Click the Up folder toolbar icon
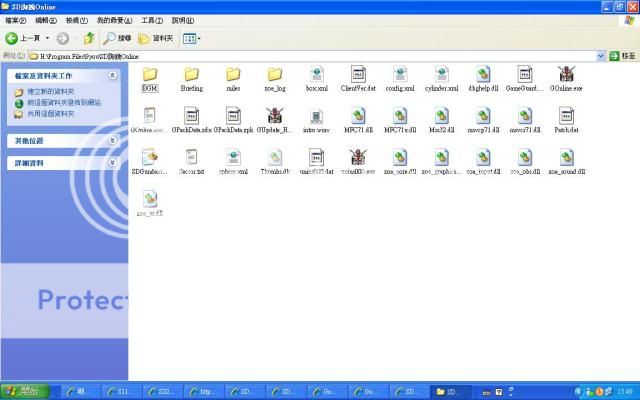This screenshot has height=400, width=640. pos(89,38)
